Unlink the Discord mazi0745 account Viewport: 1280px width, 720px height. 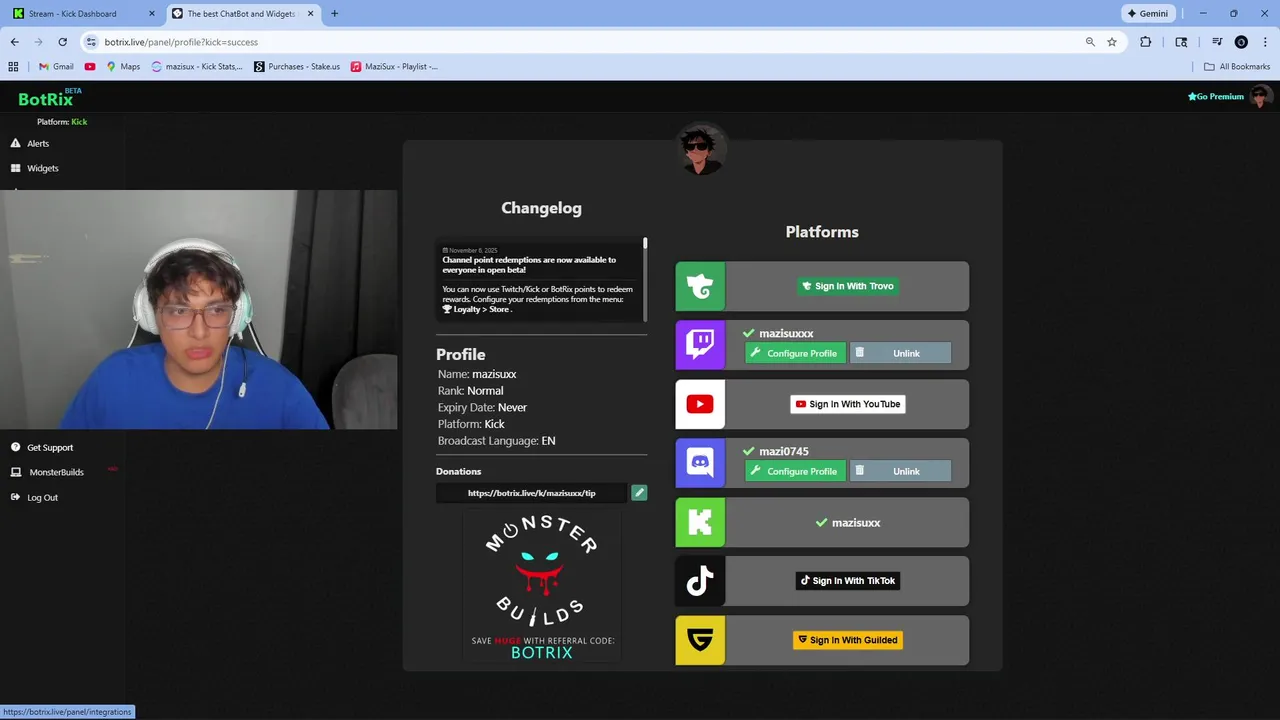[900, 471]
